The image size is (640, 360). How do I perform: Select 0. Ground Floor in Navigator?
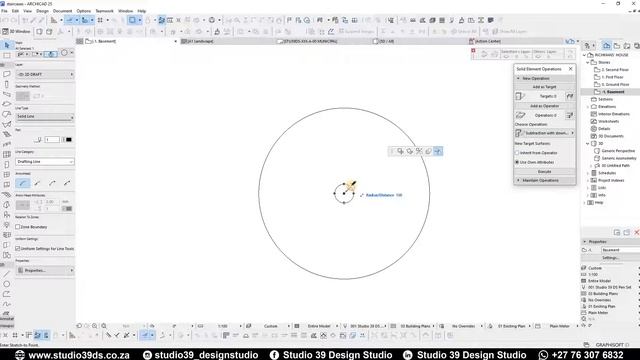[x=616, y=84]
